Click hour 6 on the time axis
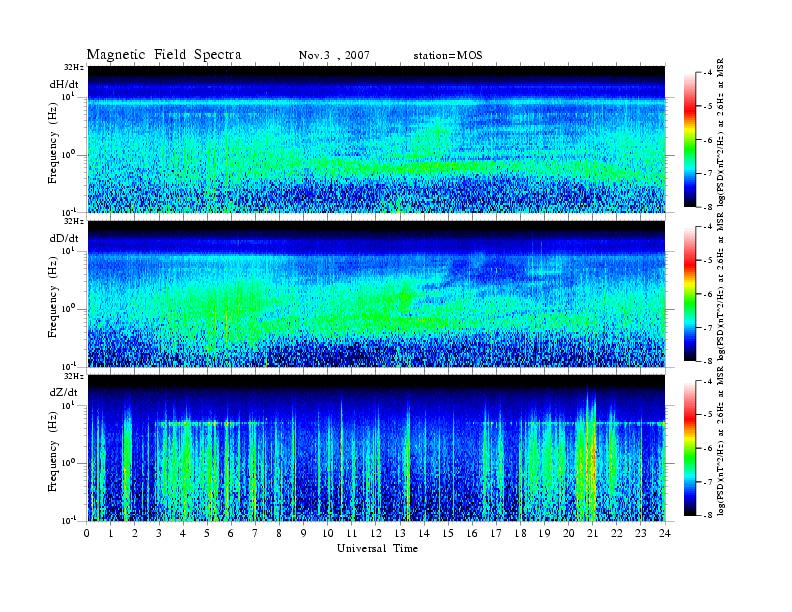Viewport: 792px width, 612px height. tap(231, 533)
